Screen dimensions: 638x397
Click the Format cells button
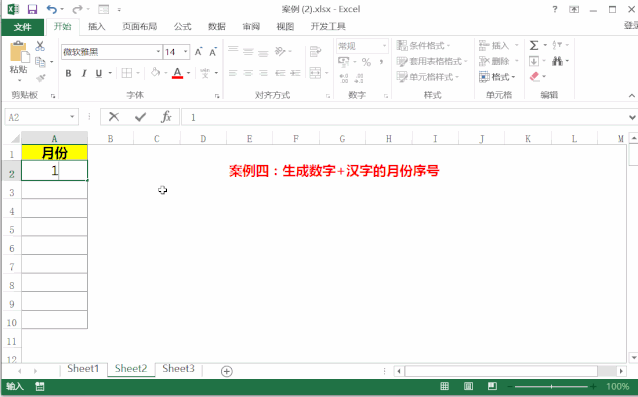(497, 76)
